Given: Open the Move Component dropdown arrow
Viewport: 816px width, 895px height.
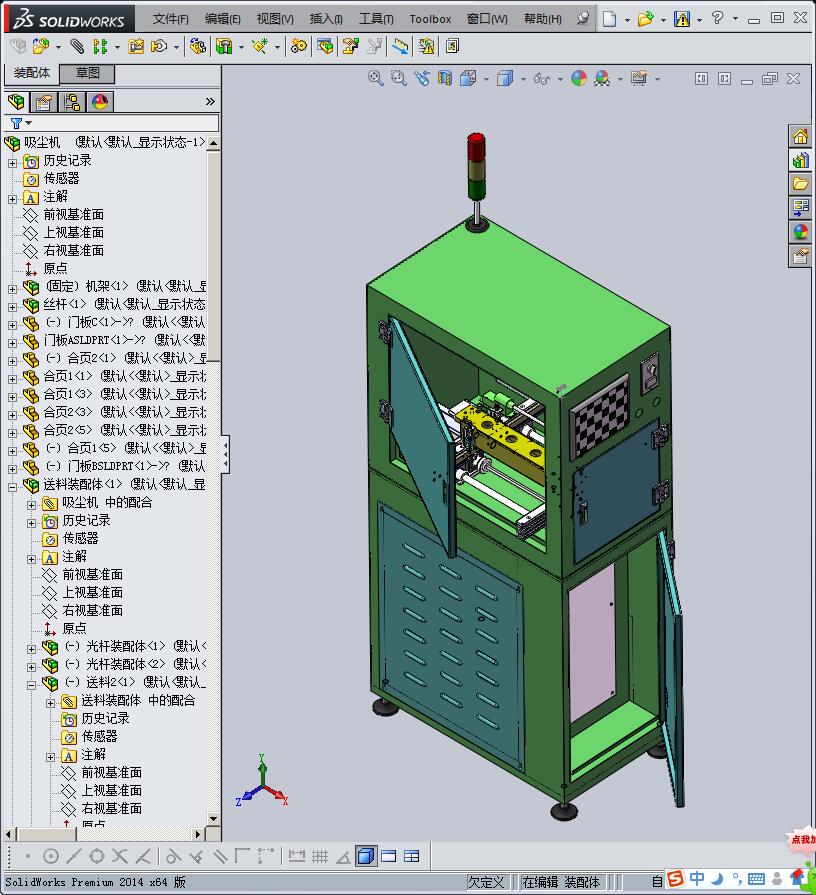Looking at the screenshot, I should [176, 47].
